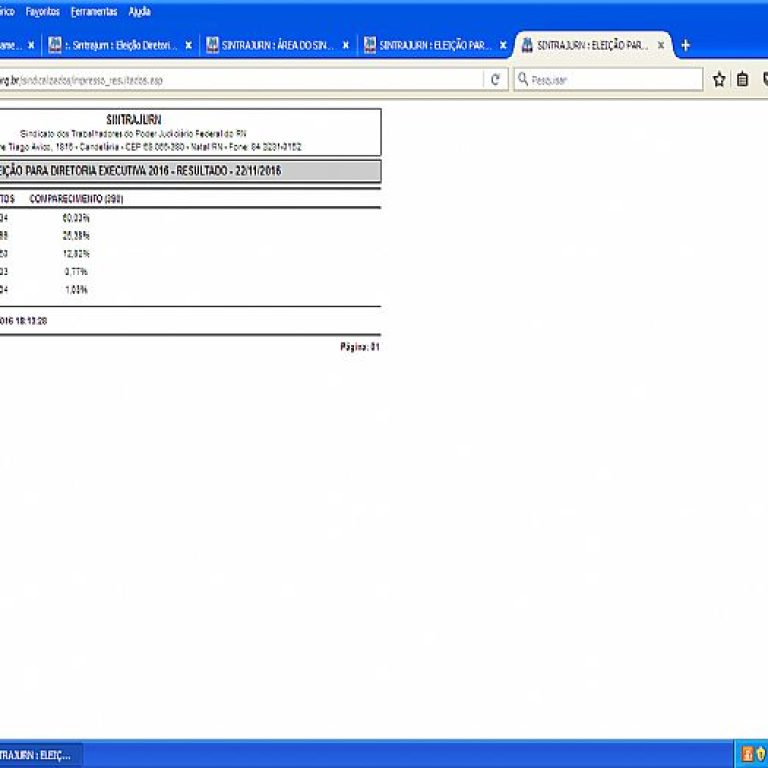
Task: Open the Ferramentas menu
Action: click(x=94, y=12)
